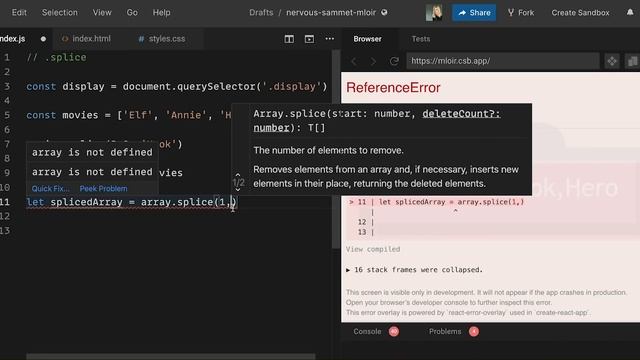The image size is (640, 360).
Task: Open the Problems panel
Action: [445, 331]
